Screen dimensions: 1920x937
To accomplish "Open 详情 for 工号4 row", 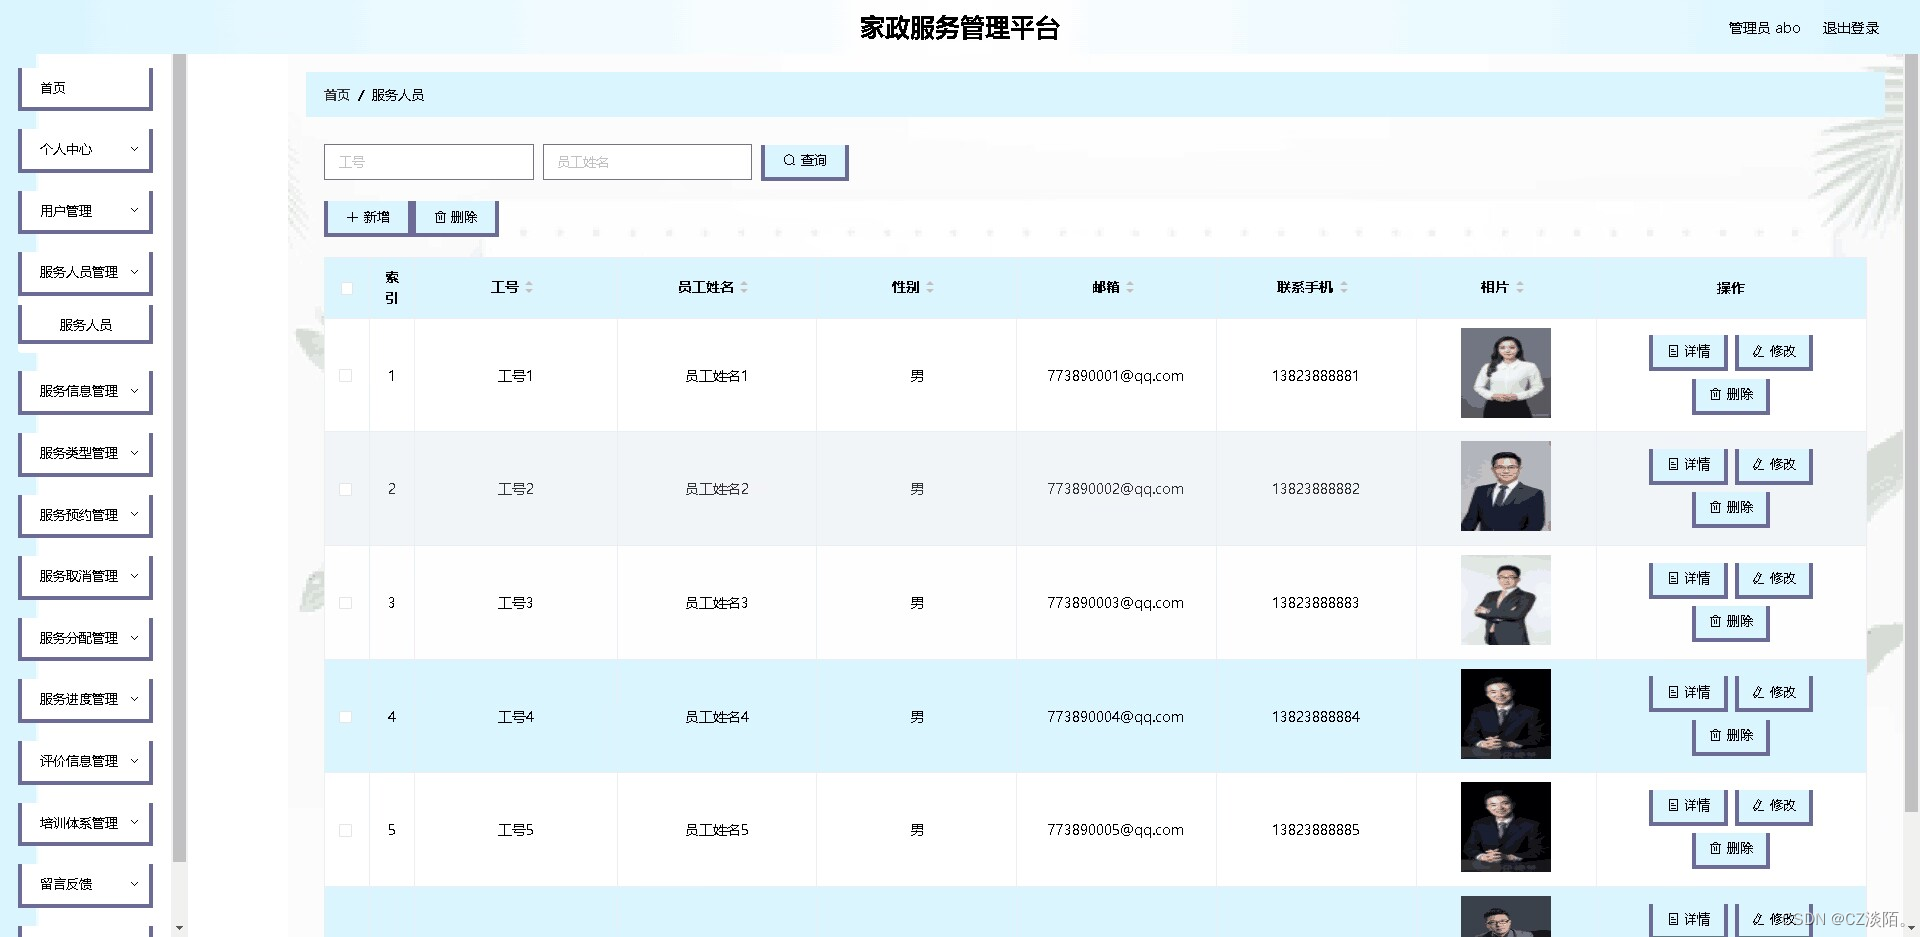I will (1688, 692).
